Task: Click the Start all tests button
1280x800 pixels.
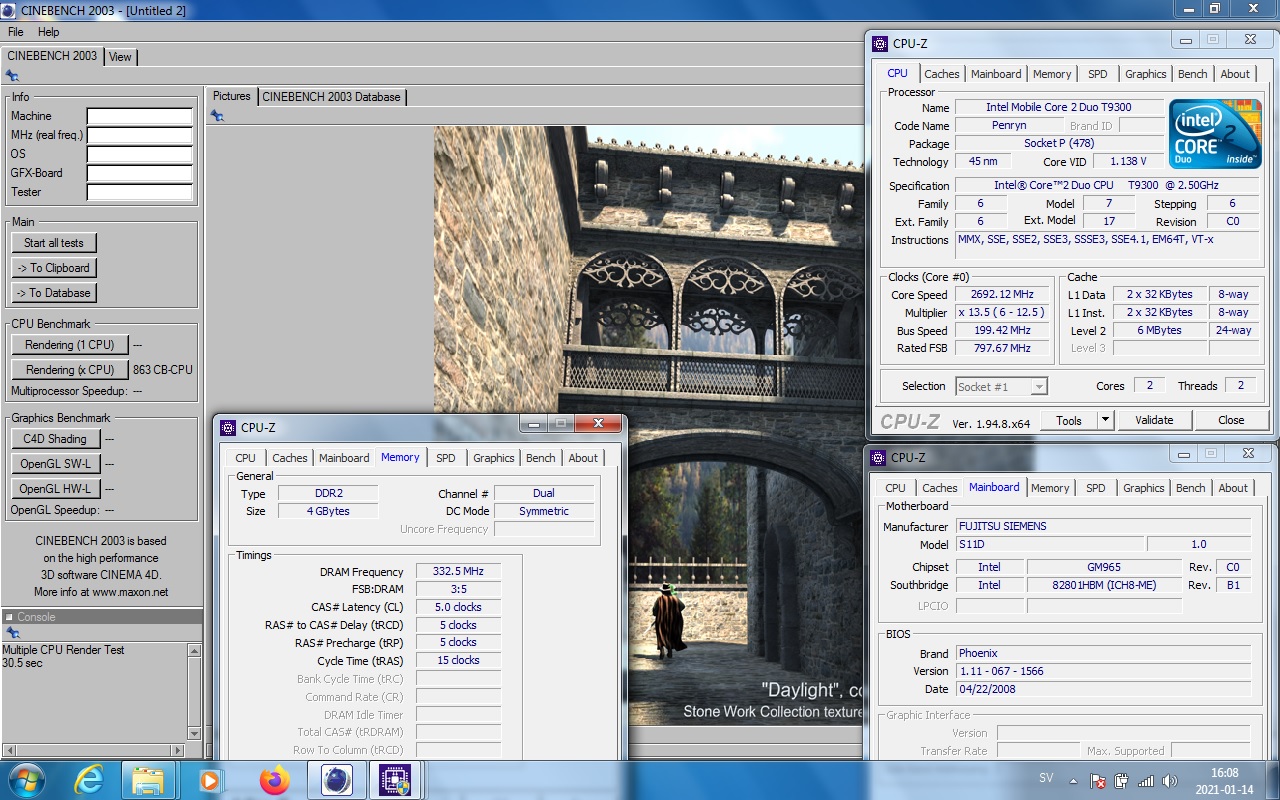Action: [x=54, y=243]
